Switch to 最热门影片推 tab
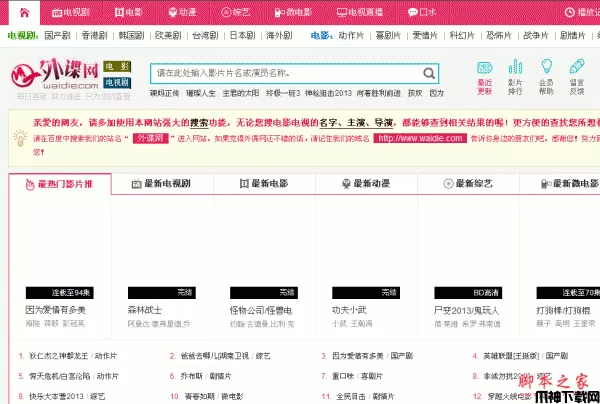The image size is (600, 404). click(60, 184)
